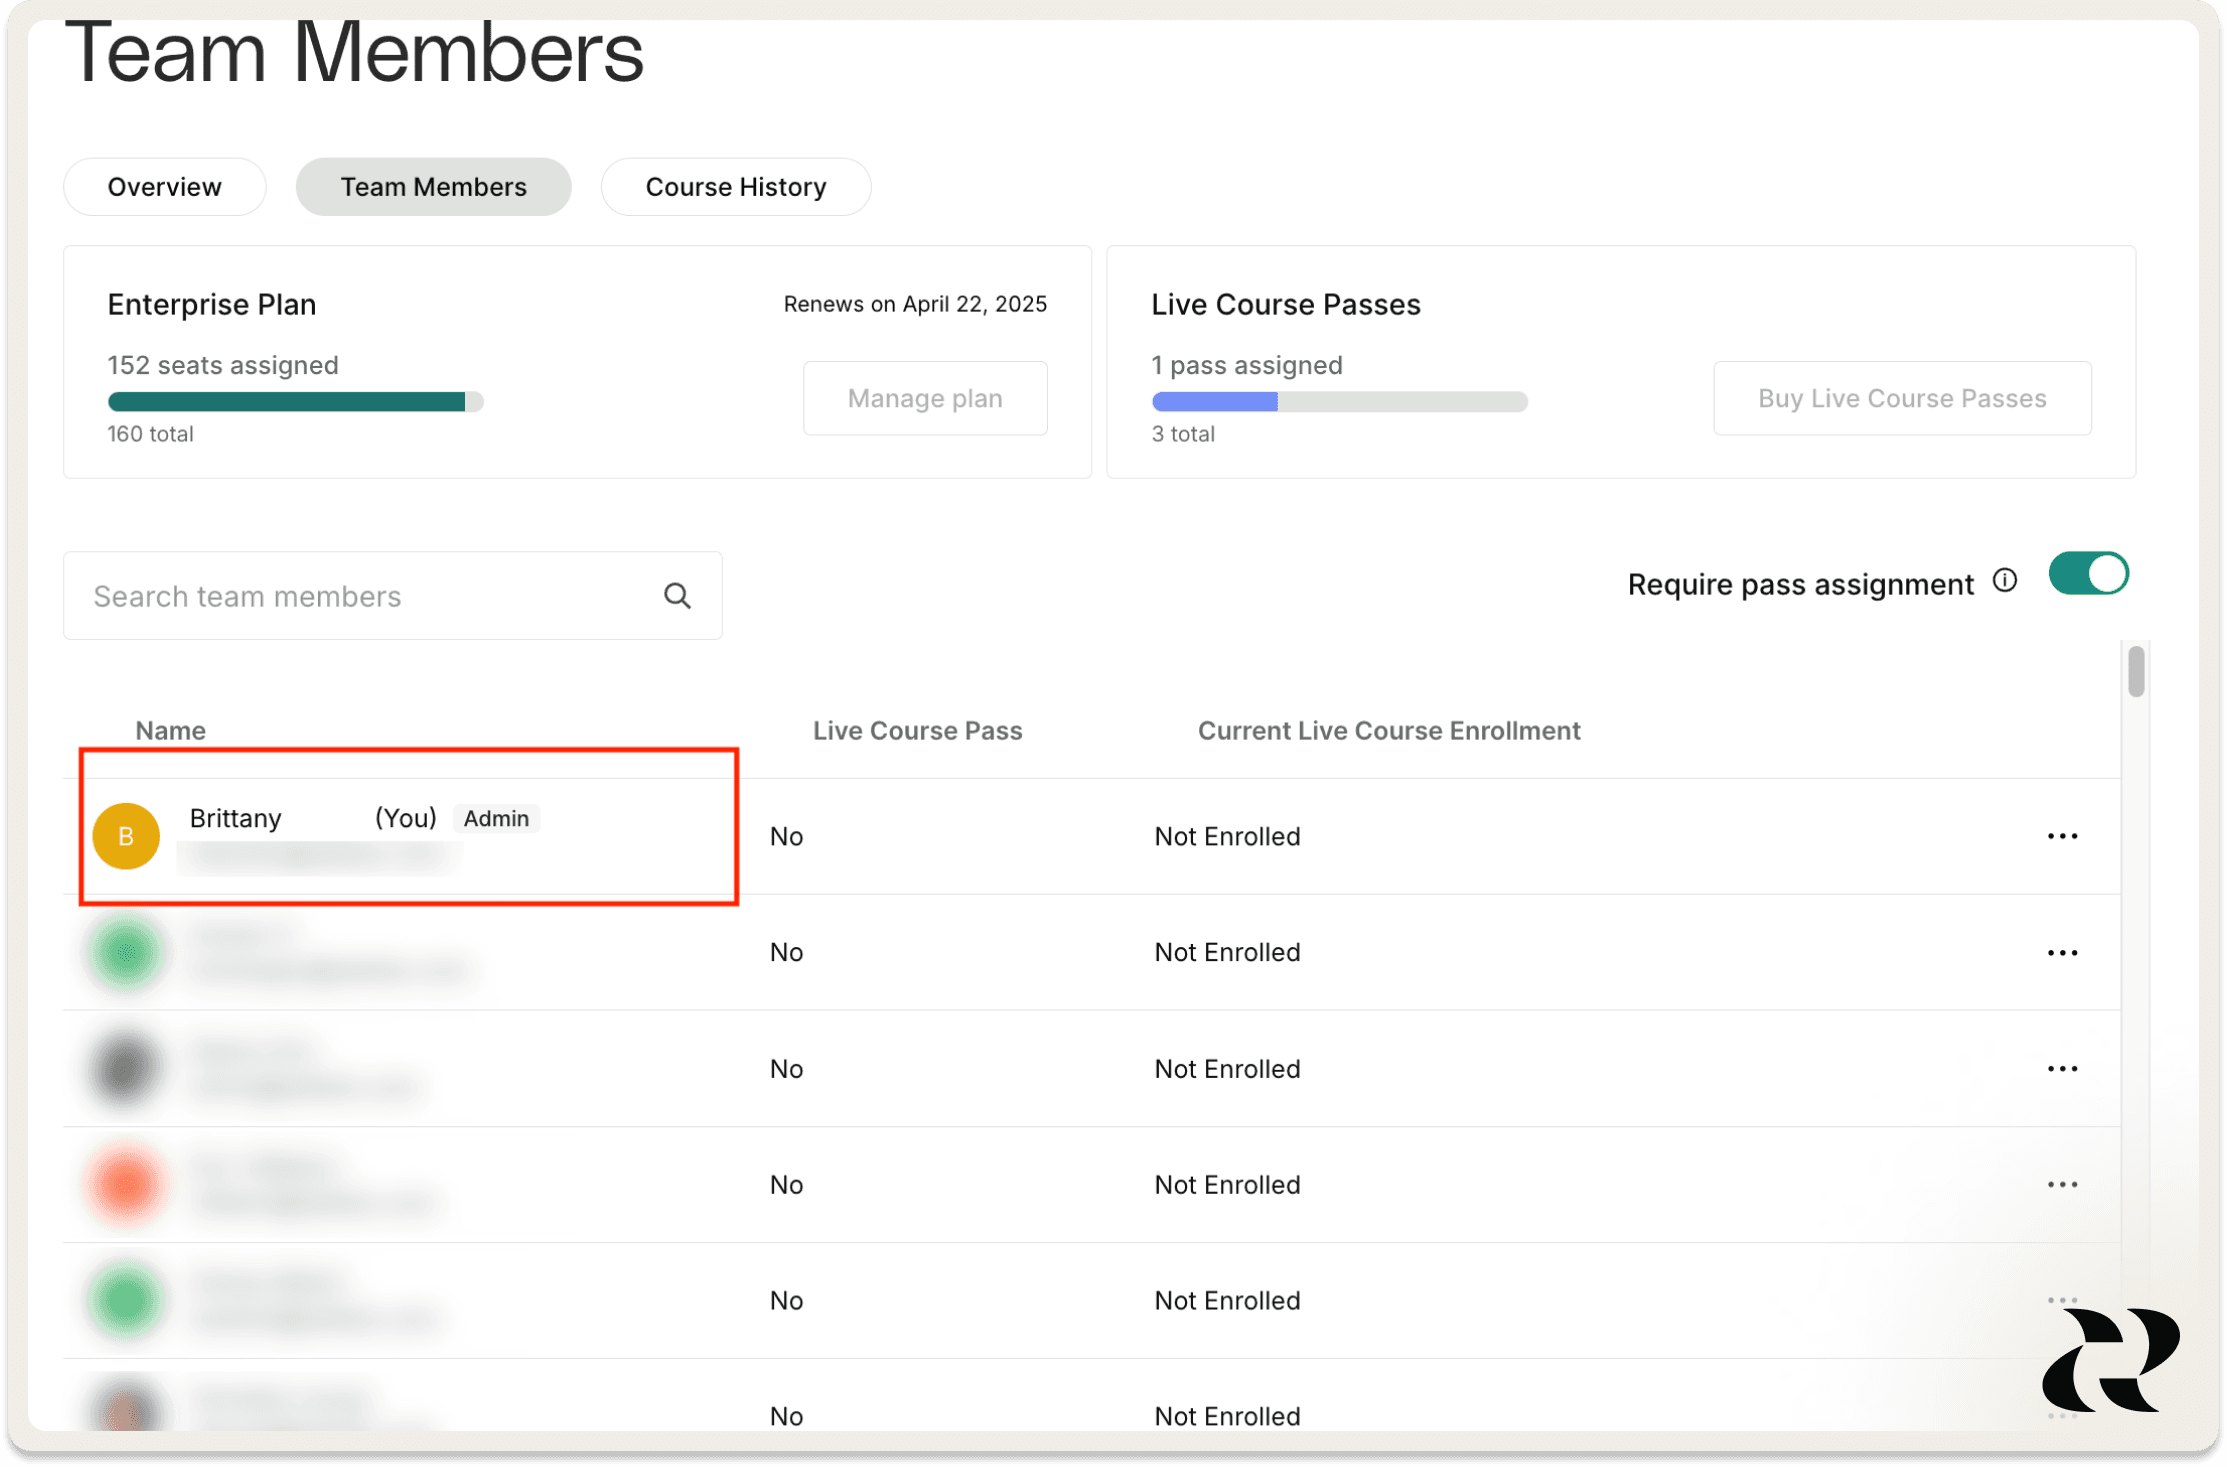
Task: Open the ellipsis menu on the fourth member row
Action: click(x=2063, y=1184)
